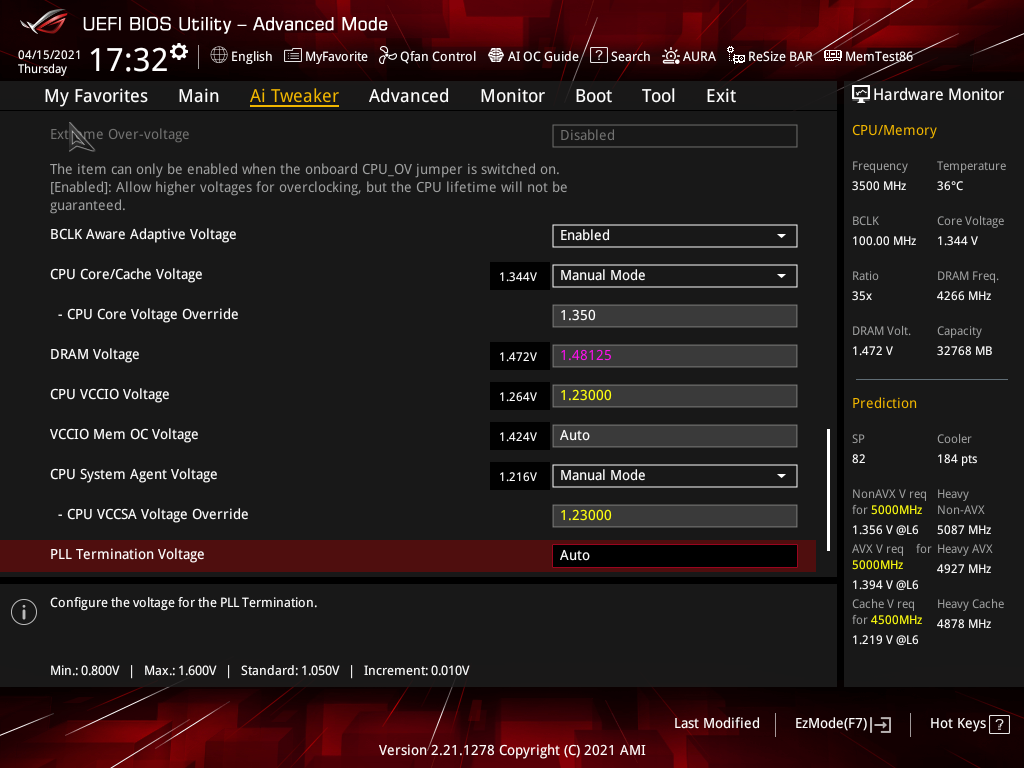Click the Hardware Monitor screen icon
Viewport: 1024px width, 768px height.
[x=861, y=95]
